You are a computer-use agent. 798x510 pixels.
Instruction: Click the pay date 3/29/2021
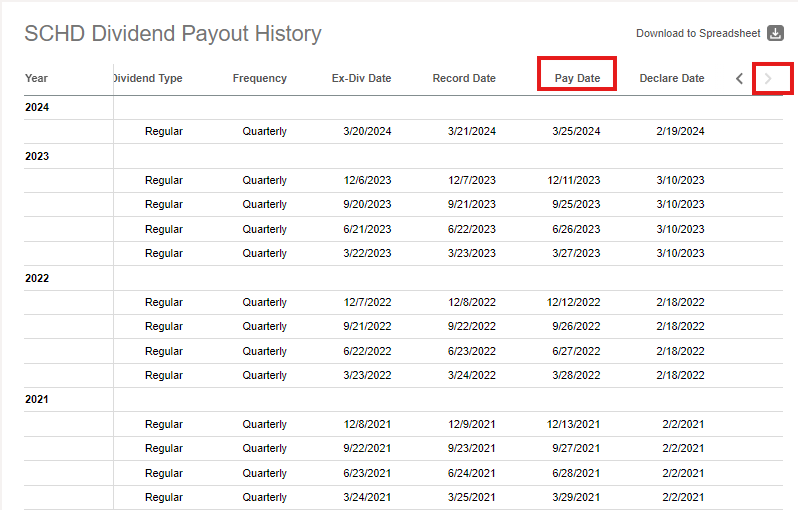coord(576,497)
